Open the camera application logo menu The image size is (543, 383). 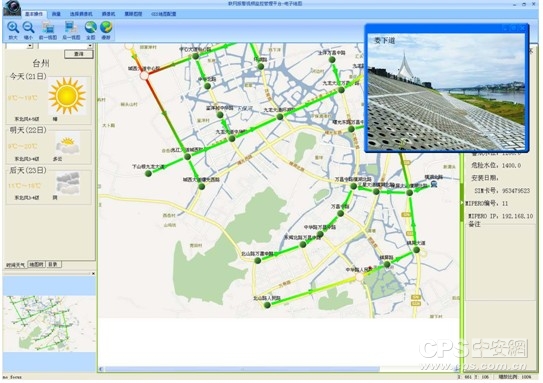point(12,8)
